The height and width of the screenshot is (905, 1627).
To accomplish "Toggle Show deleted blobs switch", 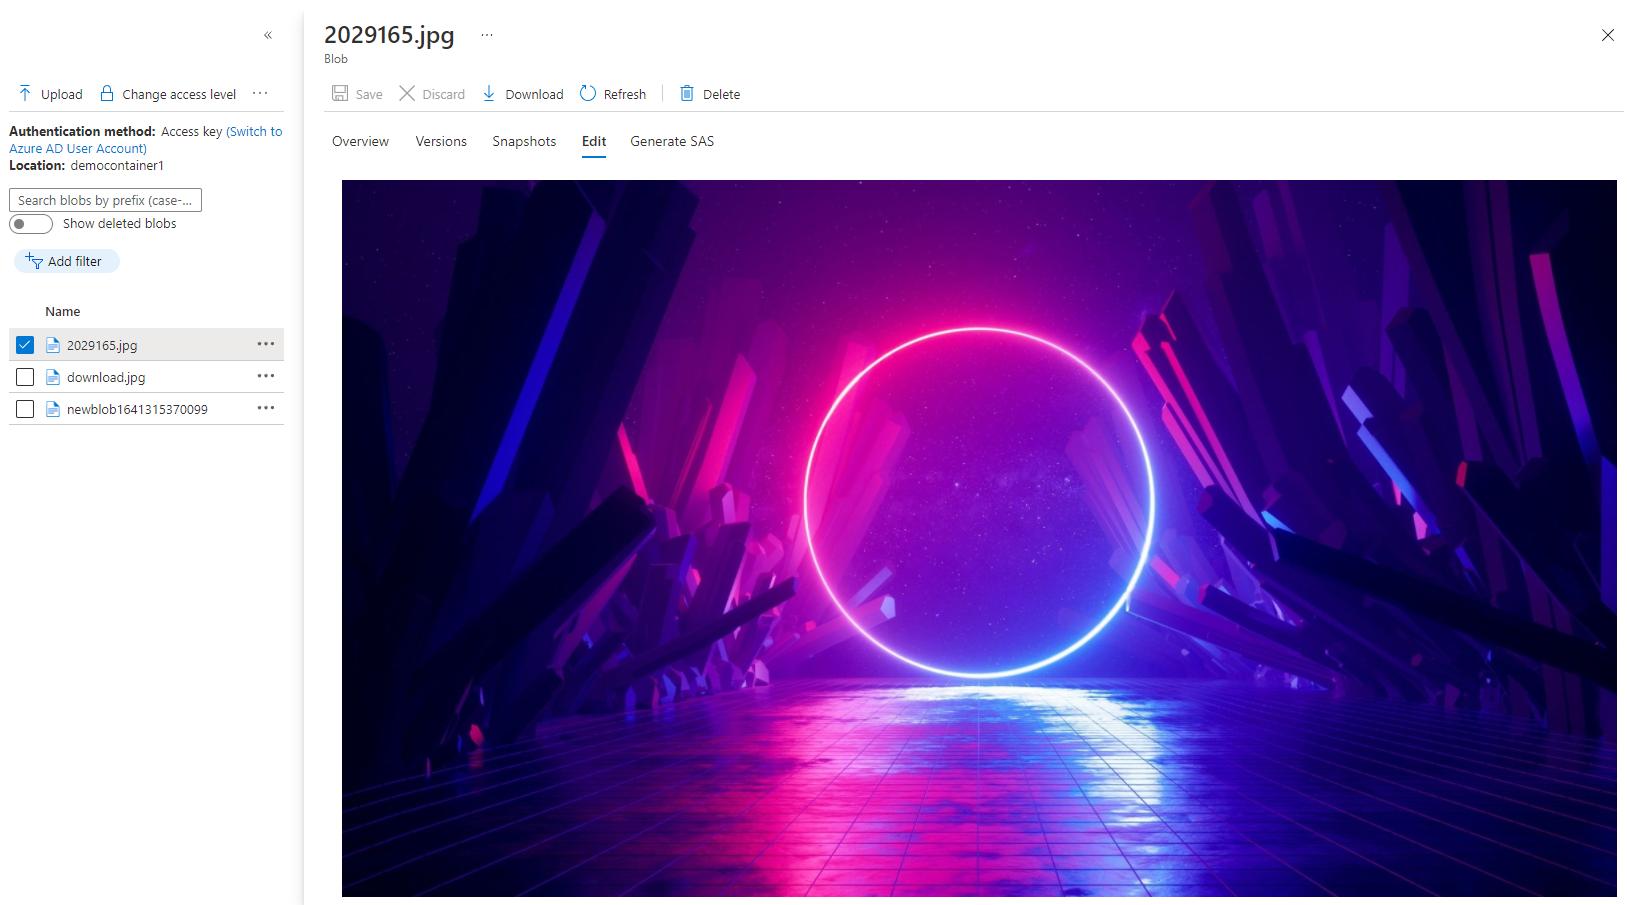I will 31,224.
